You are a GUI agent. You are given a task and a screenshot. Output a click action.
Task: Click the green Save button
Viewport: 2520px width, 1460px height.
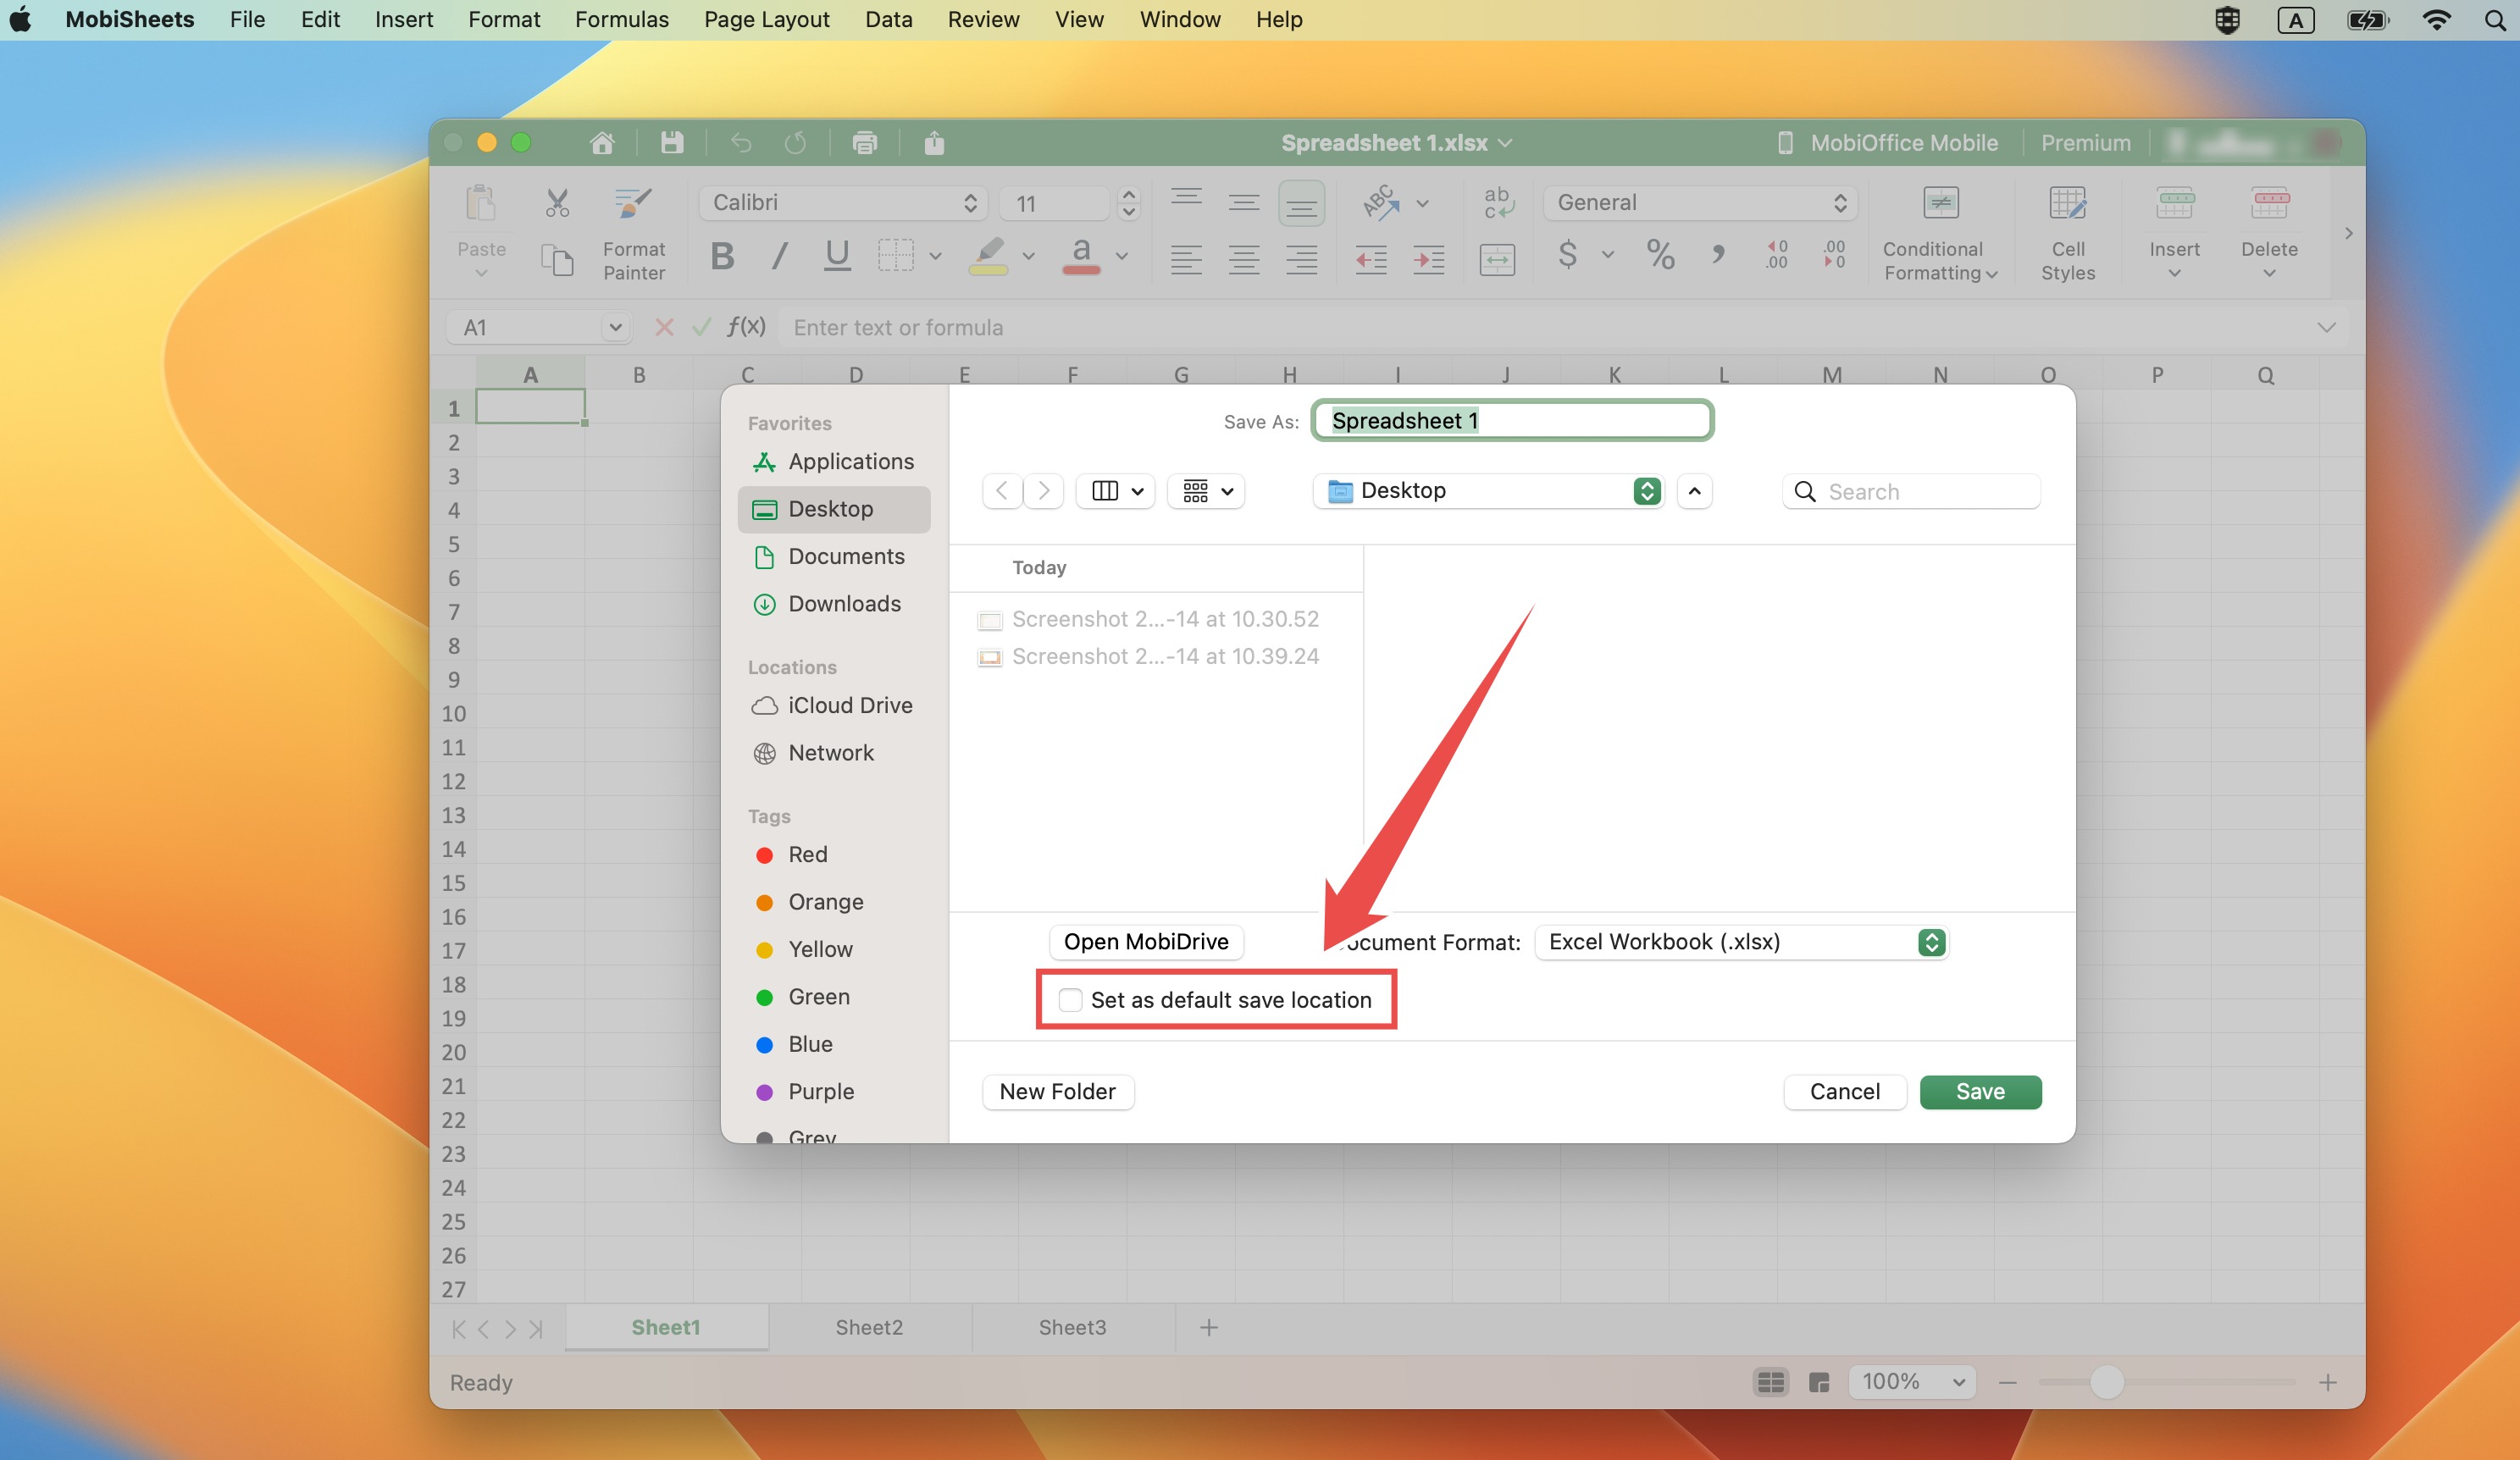pyautogui.click(x=1980, y=1092)
